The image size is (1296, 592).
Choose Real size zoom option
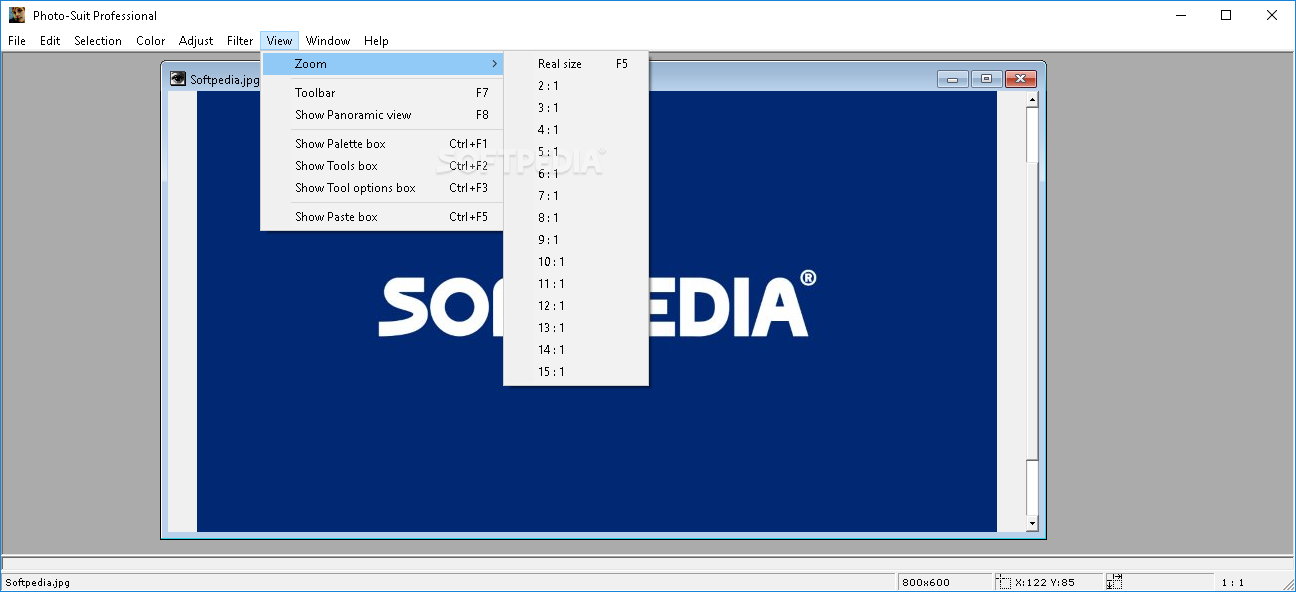click(x=576, y=64)
